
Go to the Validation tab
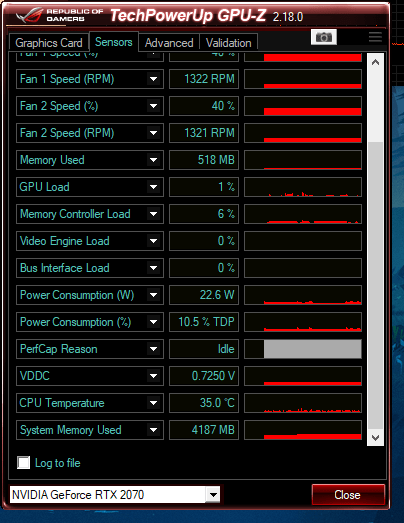[229, 43]
